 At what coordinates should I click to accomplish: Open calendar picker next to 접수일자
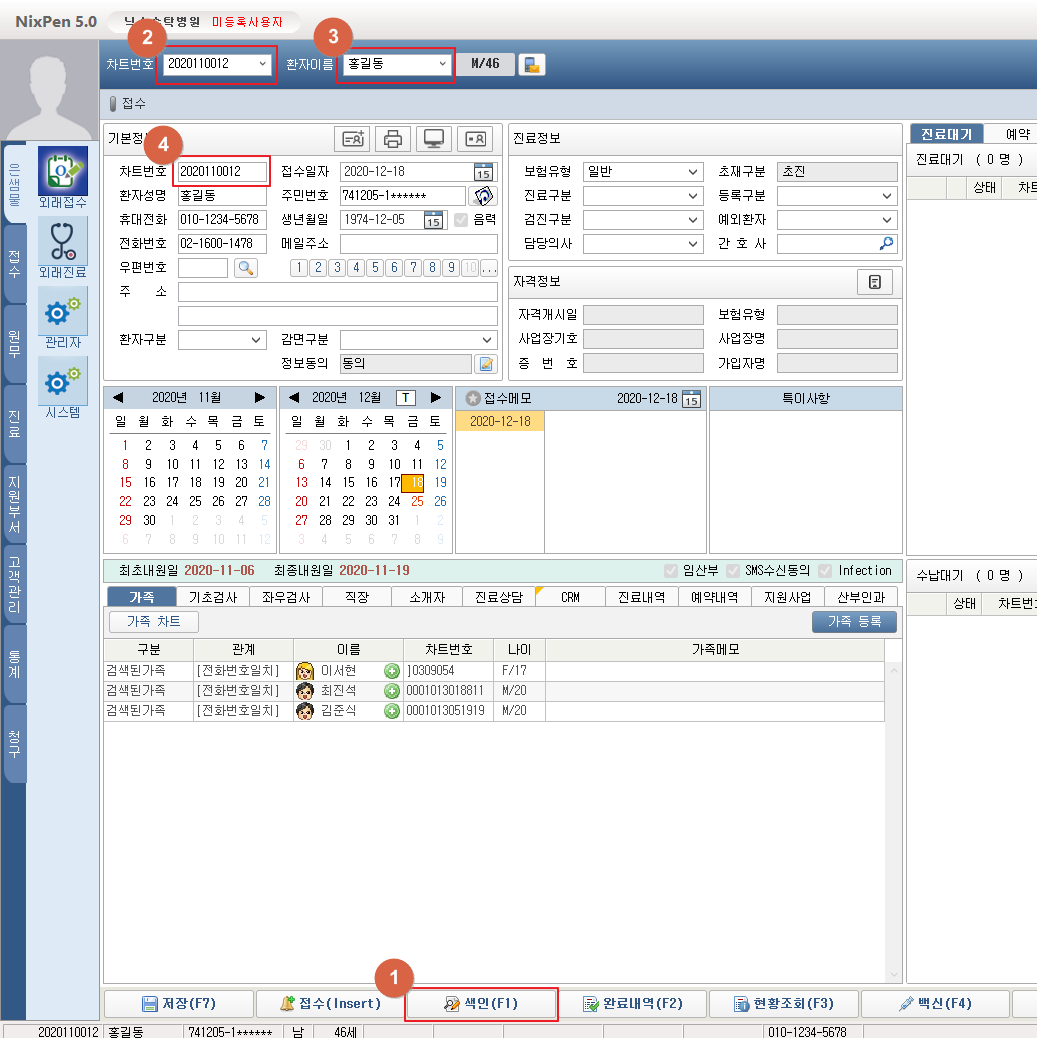click(x=484, y=171)
